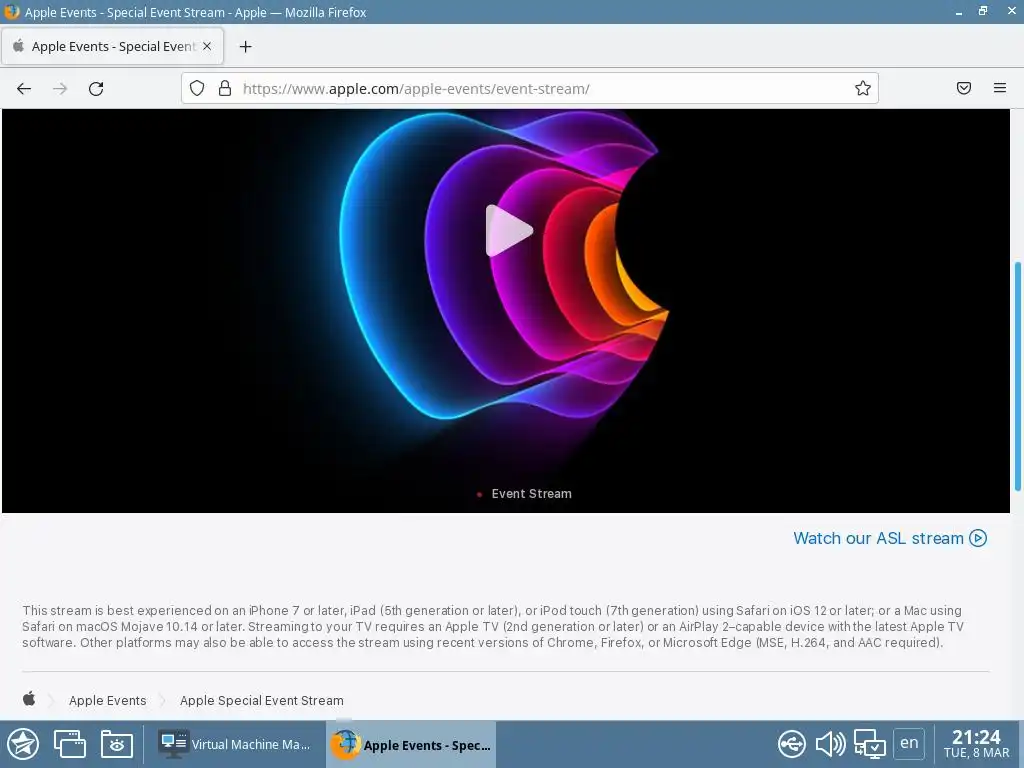Viewport: 1024px width, 768px height.
Task: Click Apple Special Event Stream breadcrumb
Action: click(262, 700)
